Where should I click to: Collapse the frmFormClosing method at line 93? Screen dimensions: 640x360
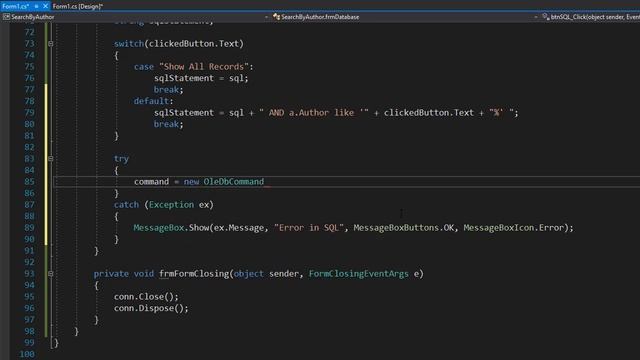click(x=51, y=273)
